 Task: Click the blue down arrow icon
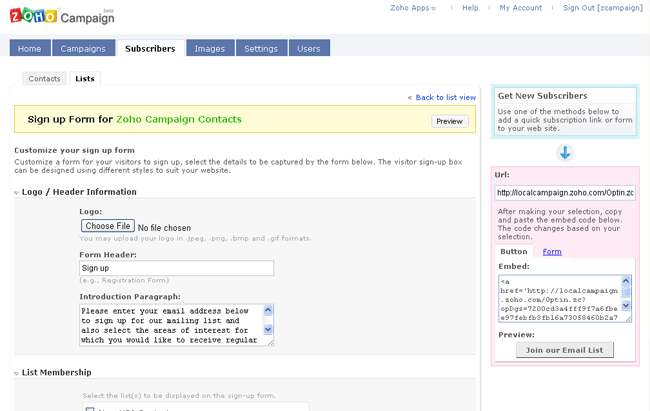(565, 153)
